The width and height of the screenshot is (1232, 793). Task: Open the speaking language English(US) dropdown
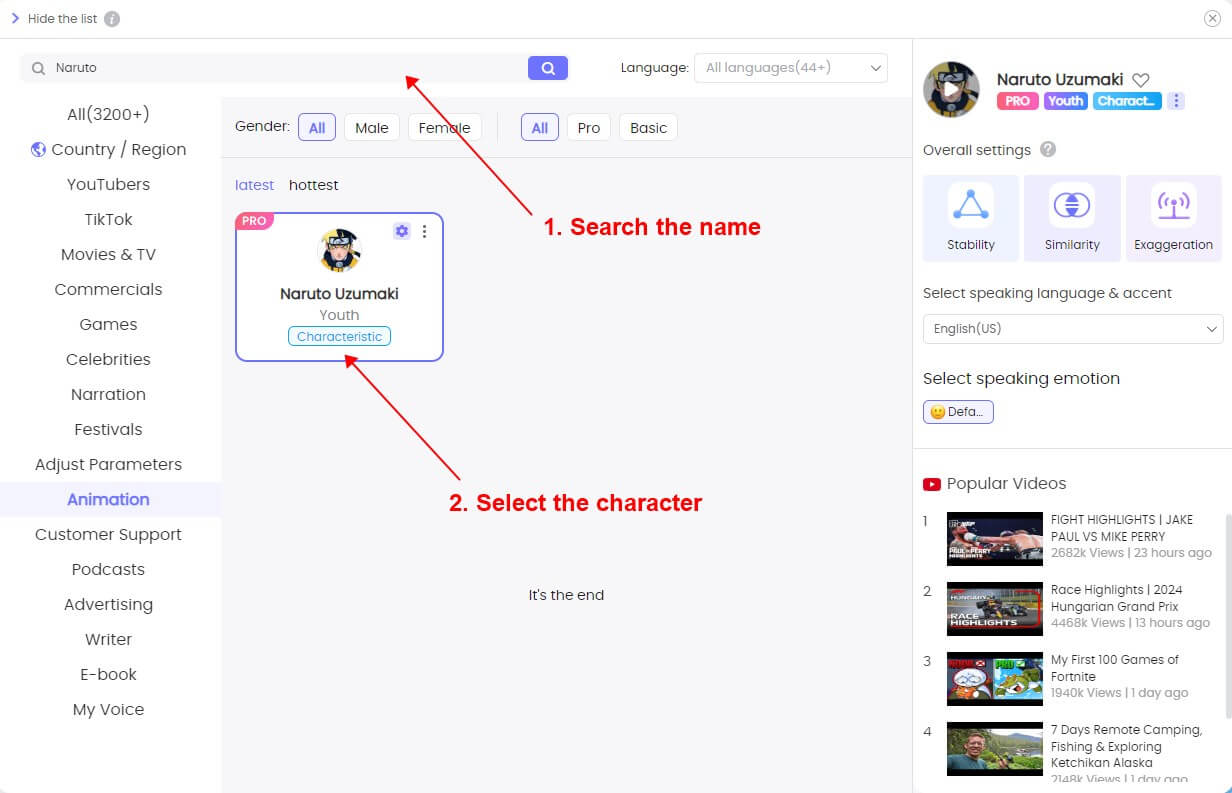[x=1073, y=328]
